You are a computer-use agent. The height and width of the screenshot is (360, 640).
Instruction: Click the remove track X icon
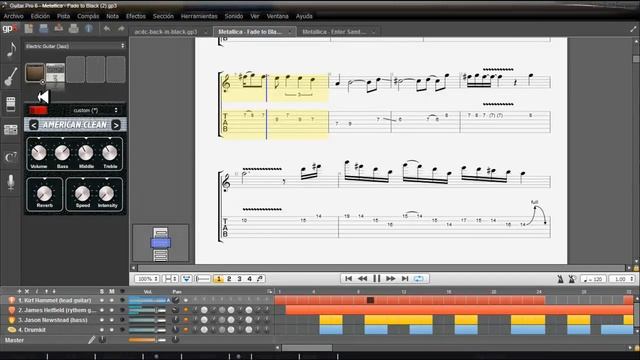pyautogui.click(x=27, y=291)
